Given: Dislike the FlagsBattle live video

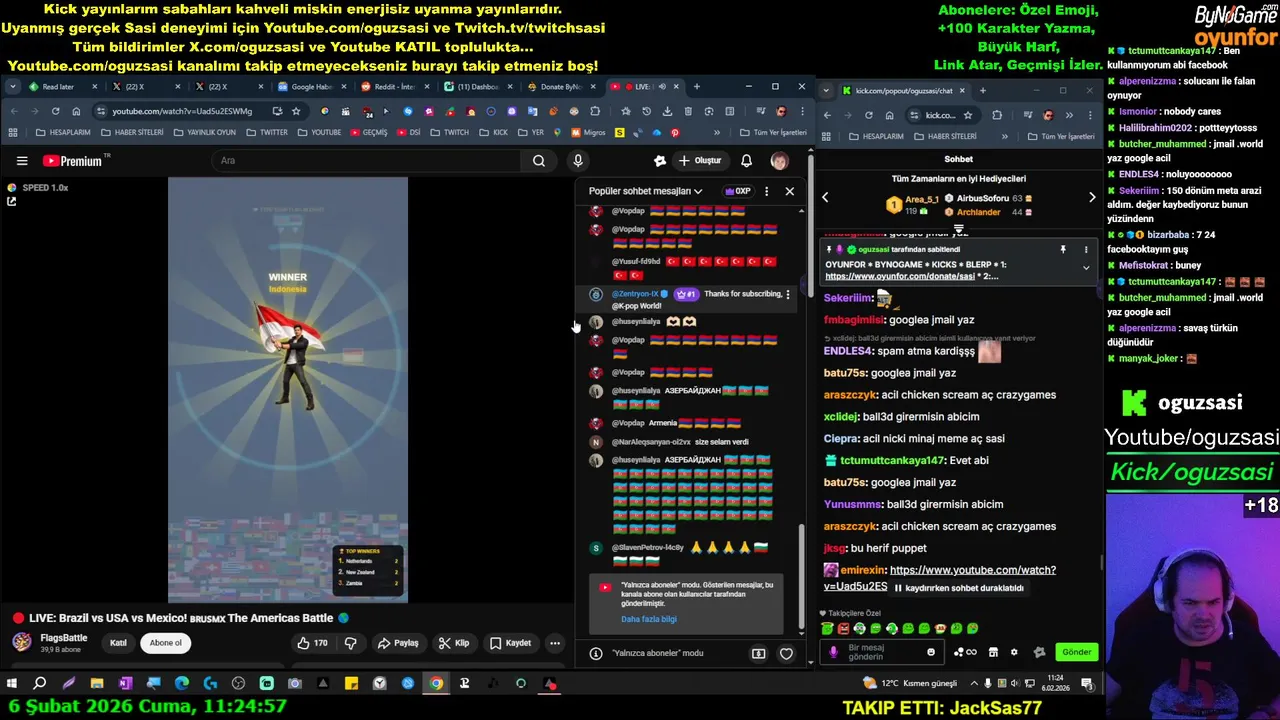Looking at the screenshot, I should (351, 643).
